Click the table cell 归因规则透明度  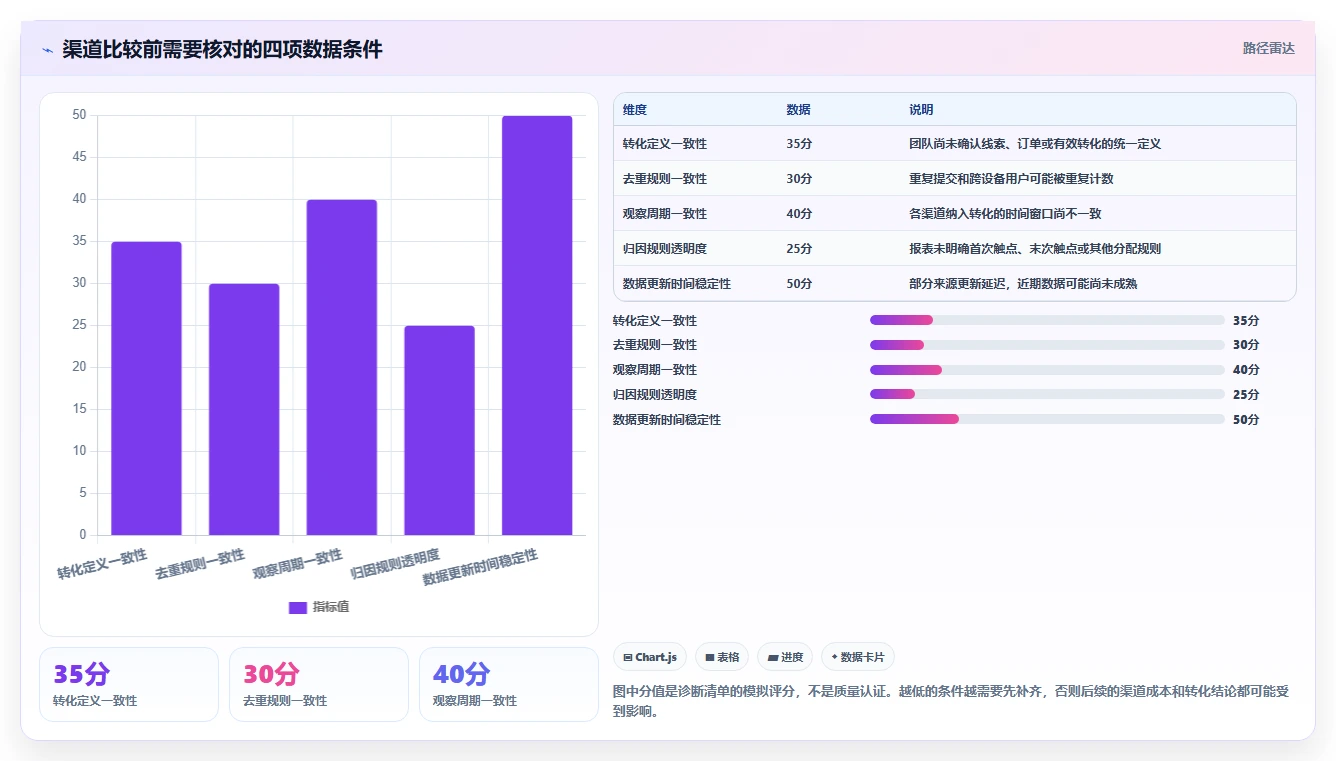(x=665, y=249)
